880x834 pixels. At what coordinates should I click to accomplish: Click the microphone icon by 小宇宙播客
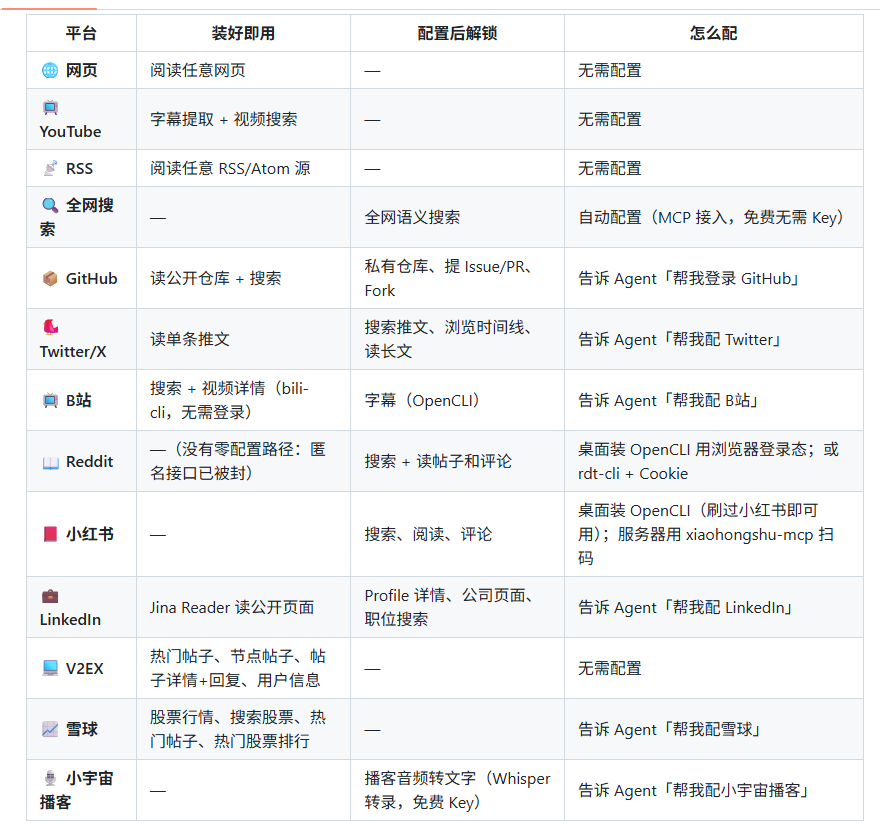[x=50, y=778]
